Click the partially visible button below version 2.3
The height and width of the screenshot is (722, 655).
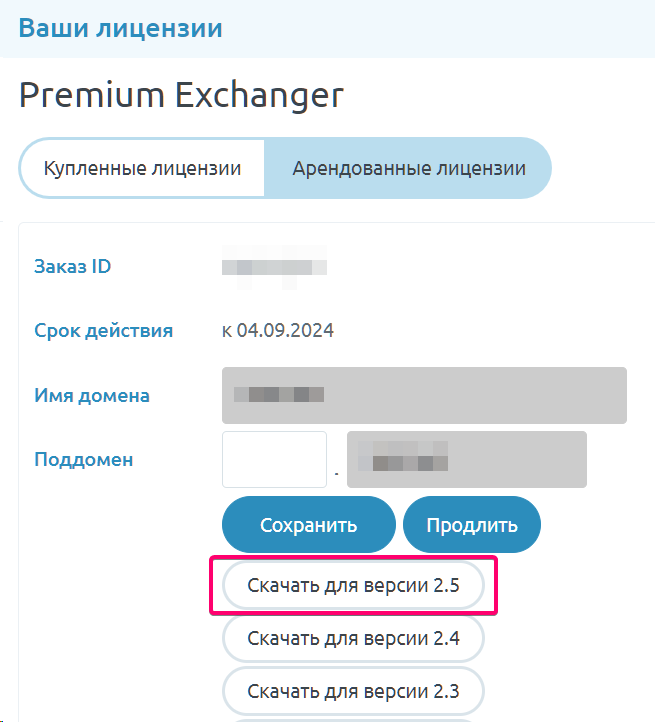[x=353, y=719]
